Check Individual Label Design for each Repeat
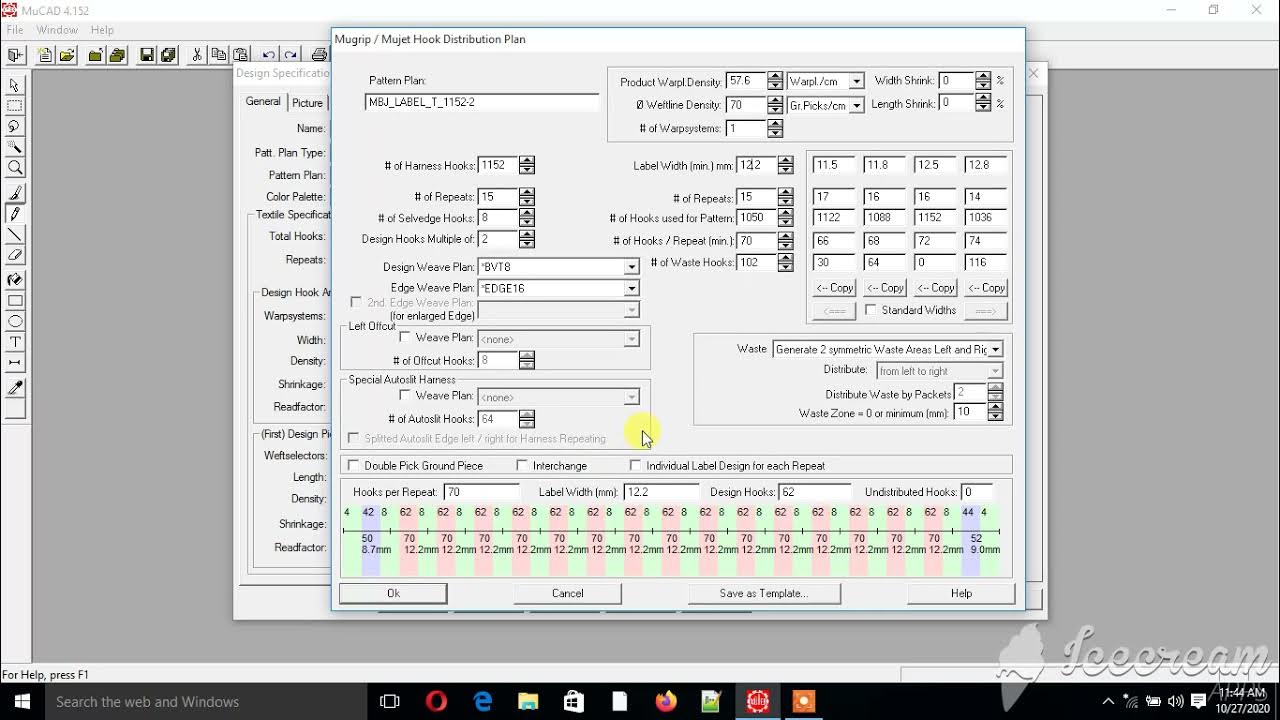 click(635, 466)
